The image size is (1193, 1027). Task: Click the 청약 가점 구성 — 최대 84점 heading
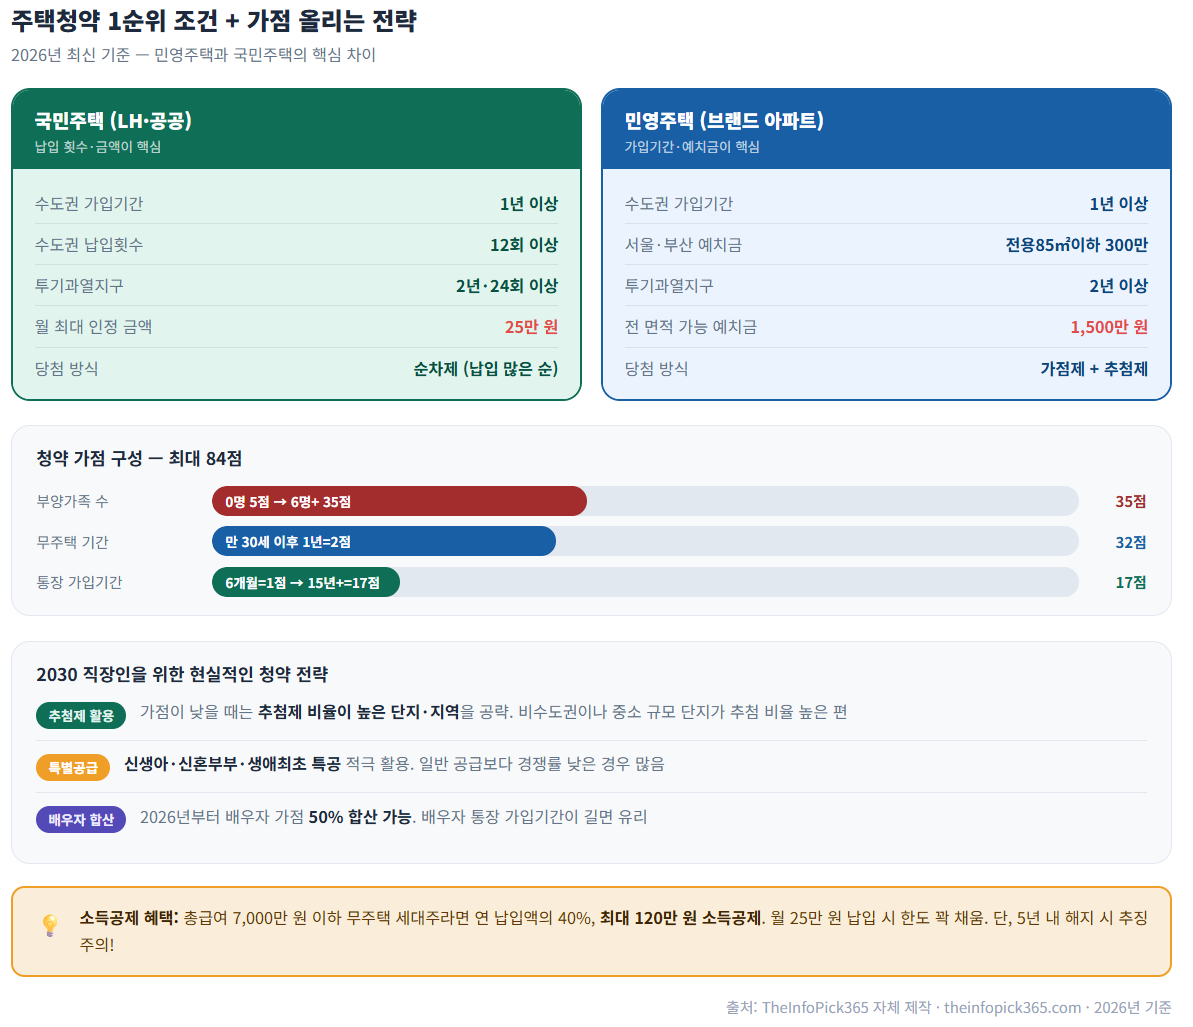click(x=139, y=459)
